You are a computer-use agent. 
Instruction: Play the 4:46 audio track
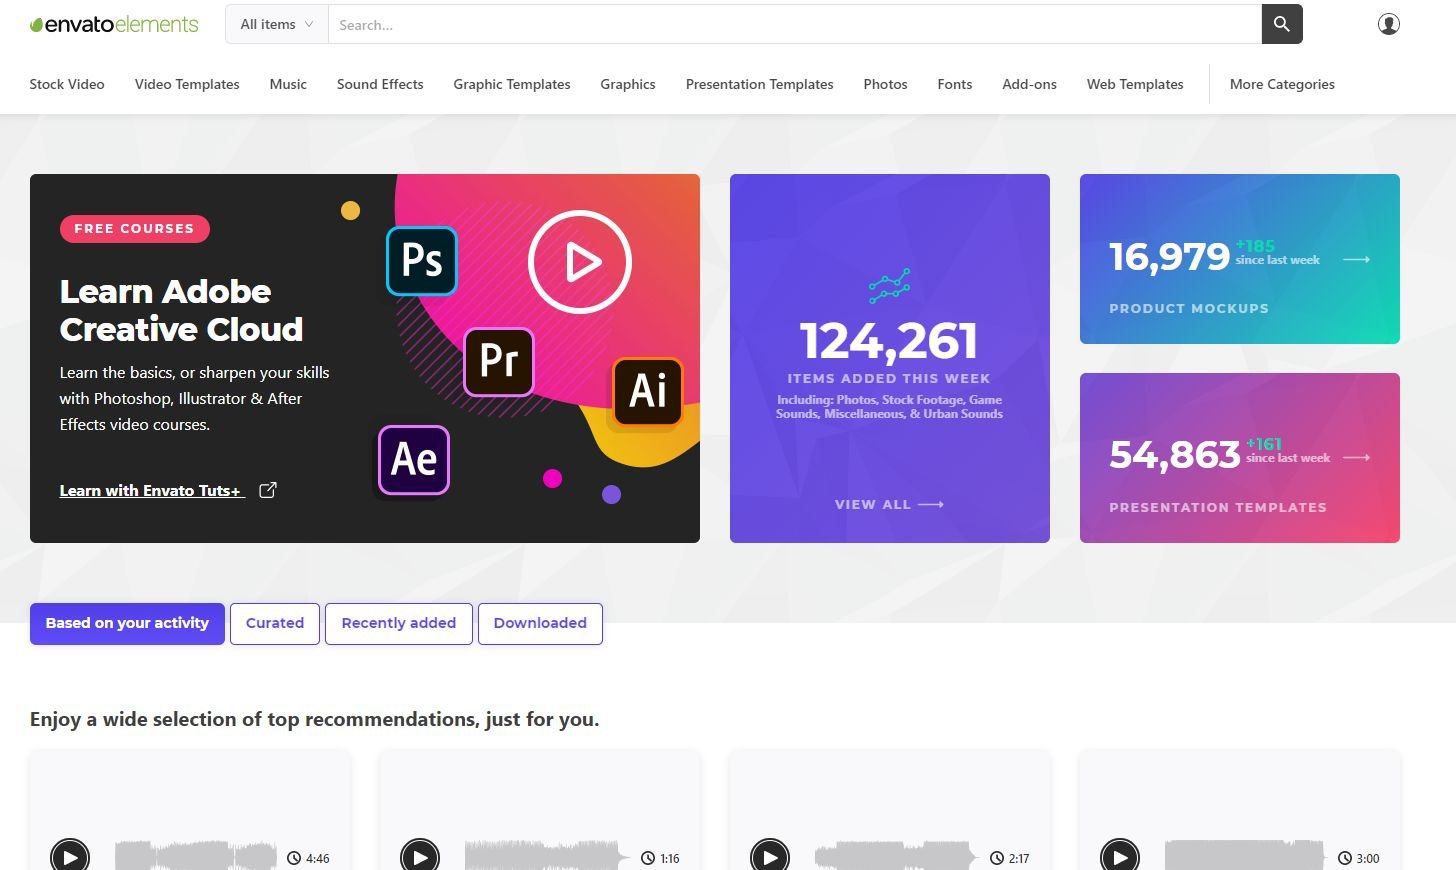click(70, 857)
